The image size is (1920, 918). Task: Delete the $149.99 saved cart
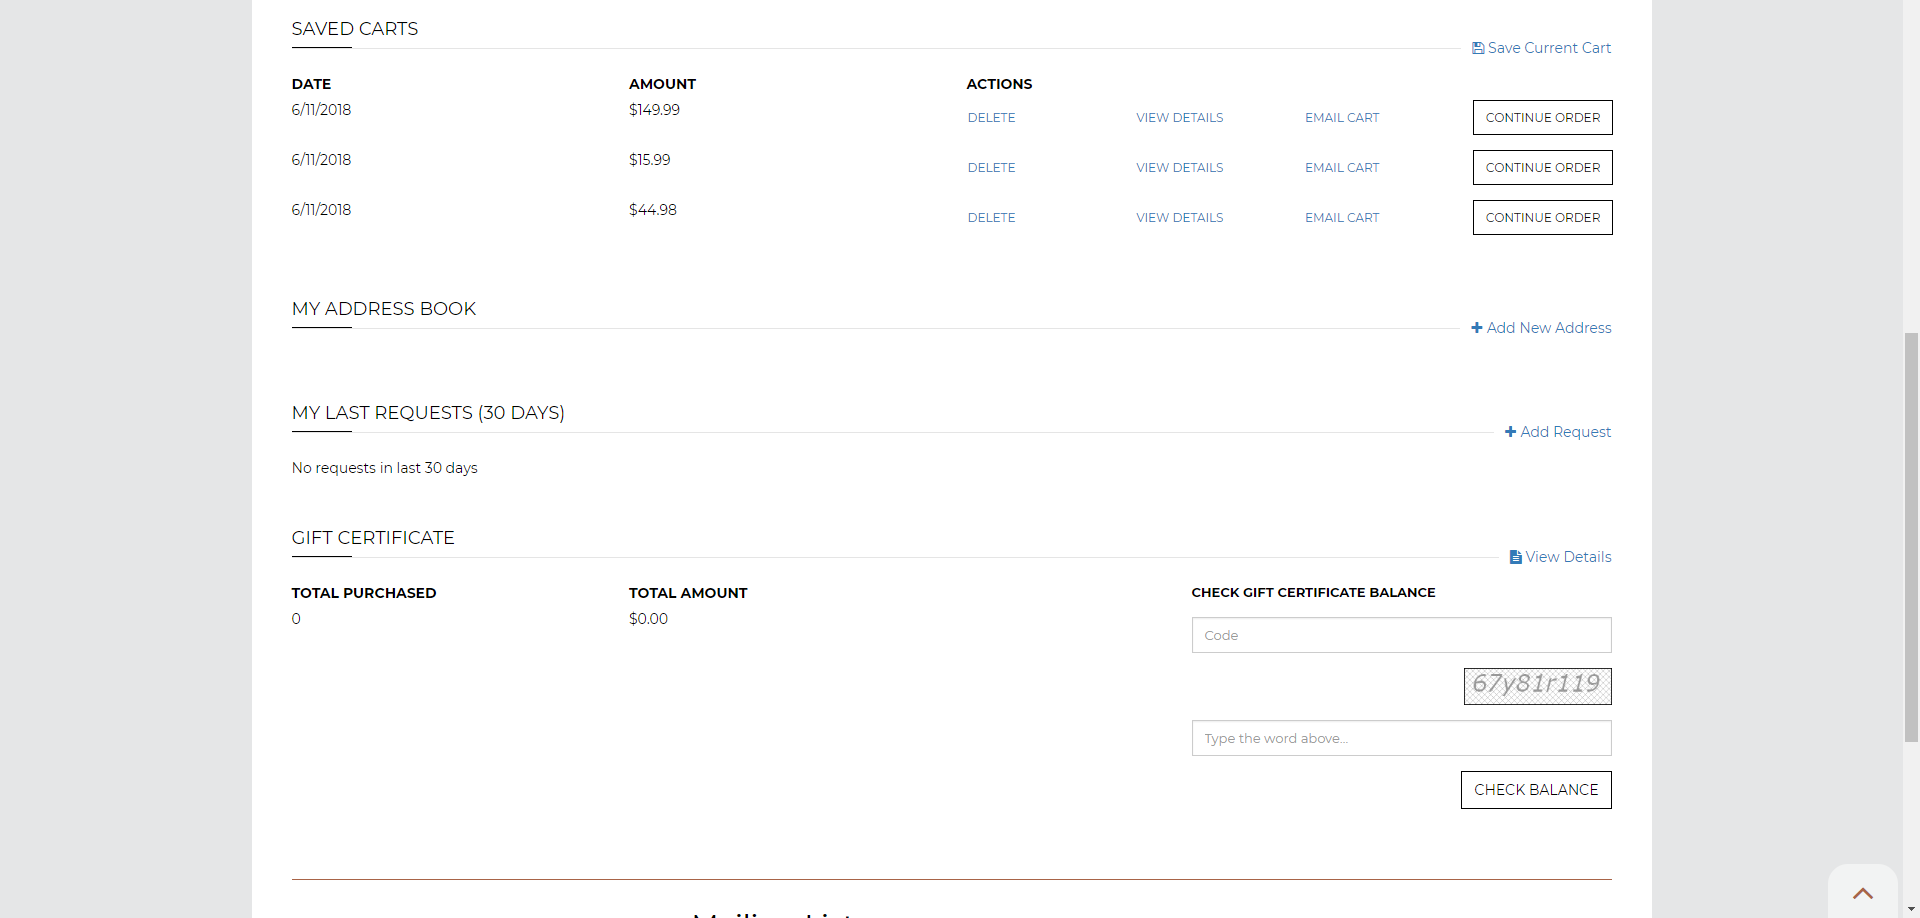click(x=991, y=118)
